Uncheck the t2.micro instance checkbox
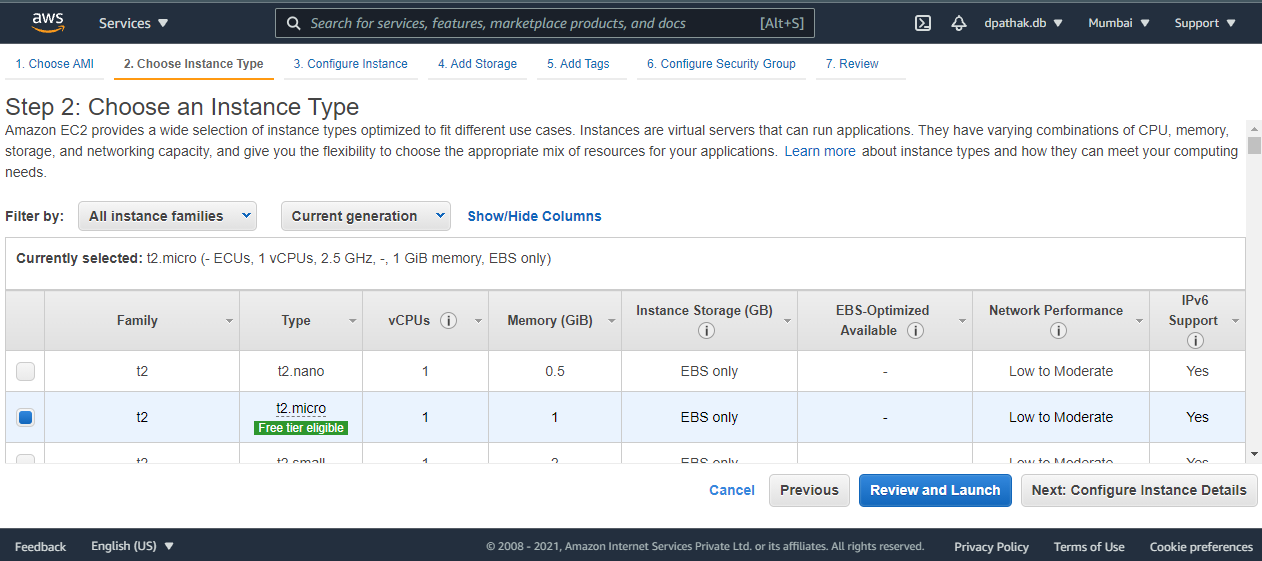The width and height of the screenshot is (1262, 561). (x=26, y=418)
